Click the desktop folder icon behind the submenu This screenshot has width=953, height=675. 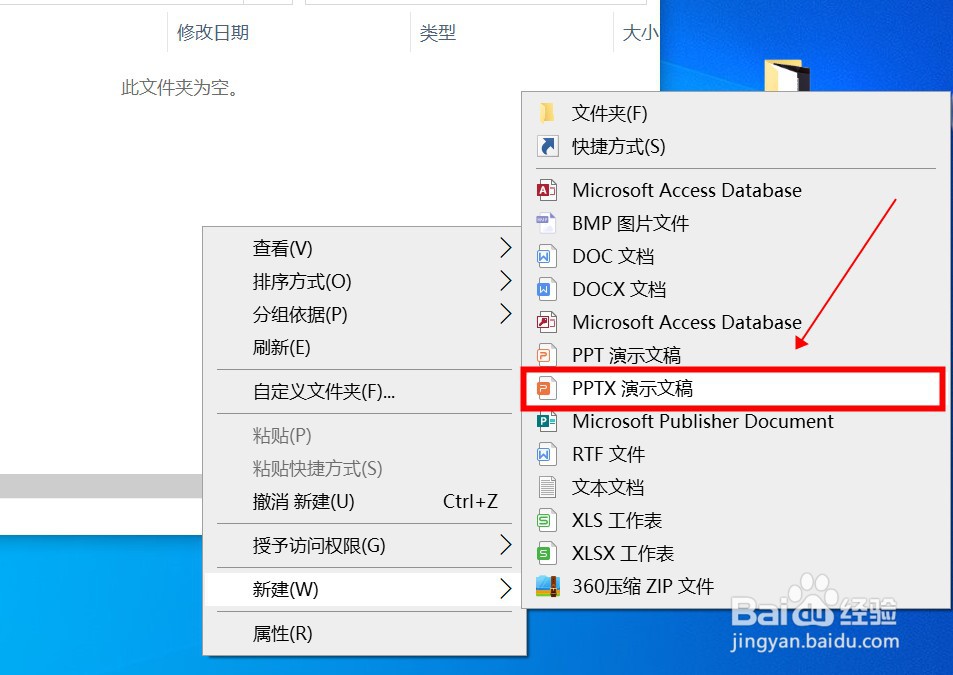(x=786, y=75)
